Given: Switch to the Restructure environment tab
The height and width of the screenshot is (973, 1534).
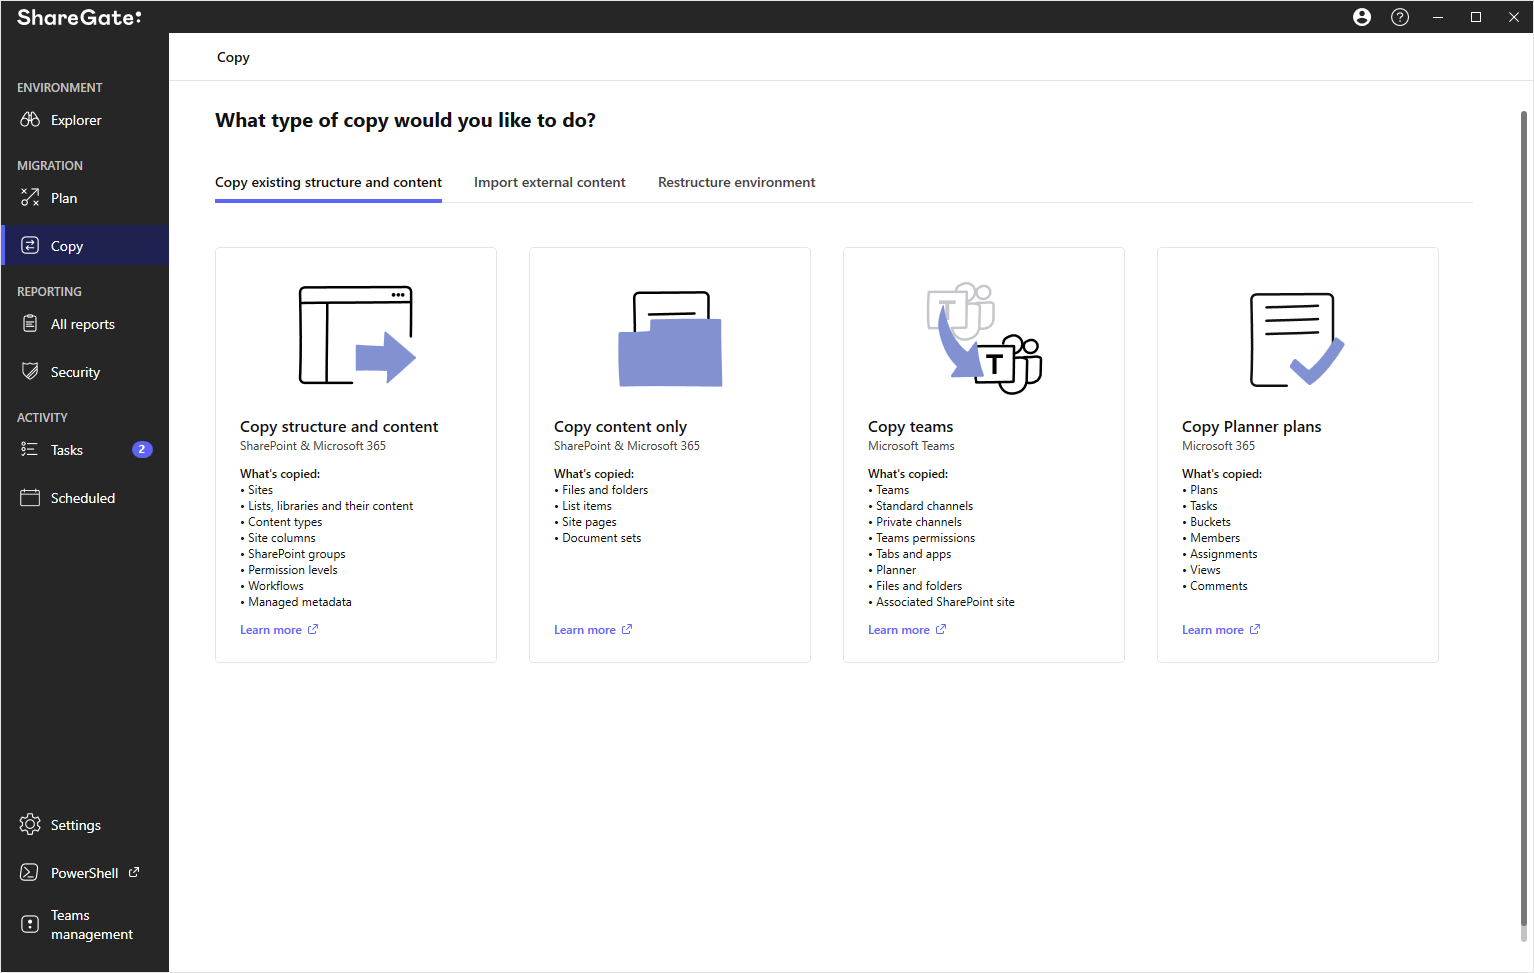Looking at the screenshot, I should 736,182.
